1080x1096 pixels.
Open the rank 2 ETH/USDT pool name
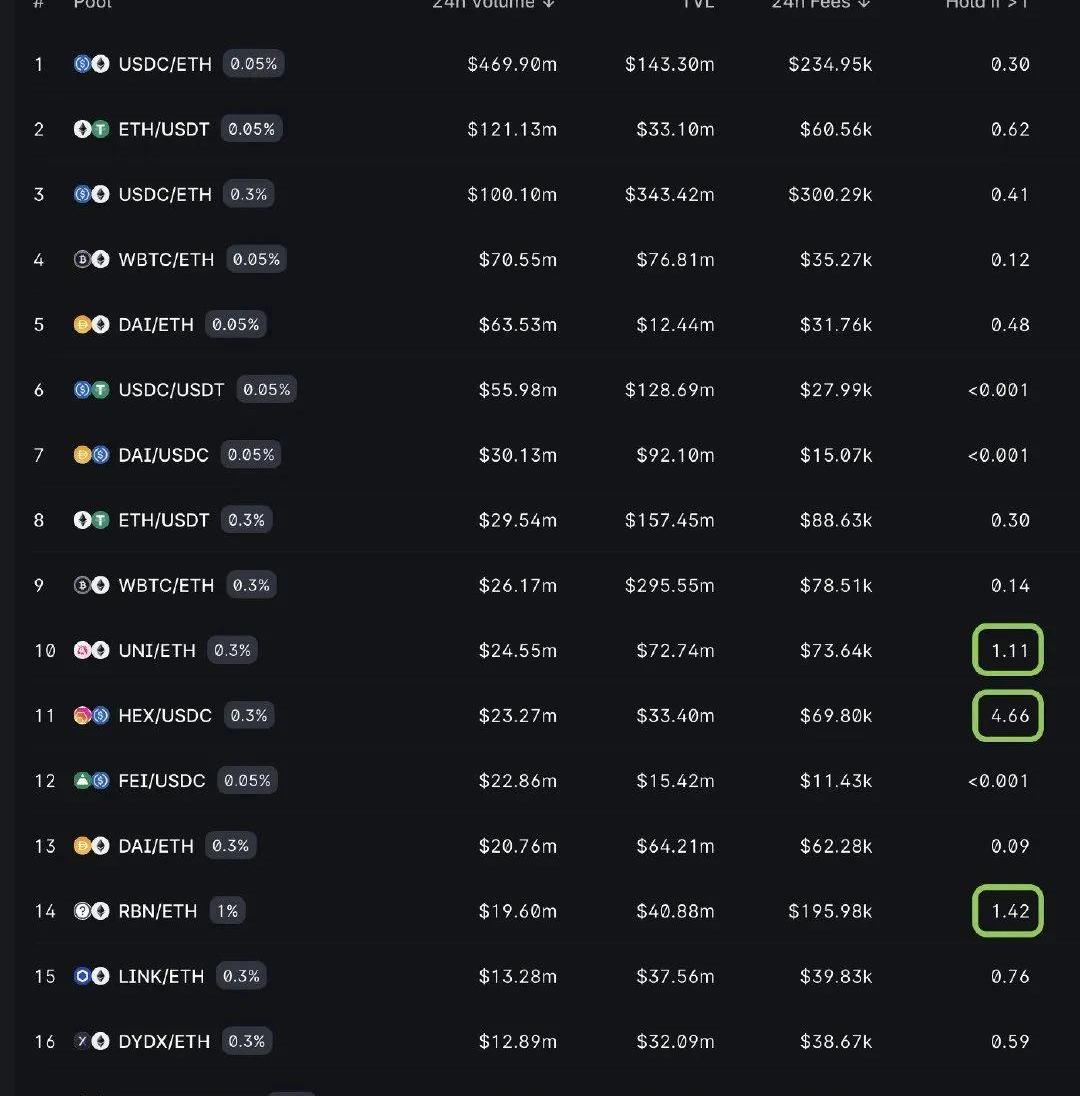coord(164,129)
